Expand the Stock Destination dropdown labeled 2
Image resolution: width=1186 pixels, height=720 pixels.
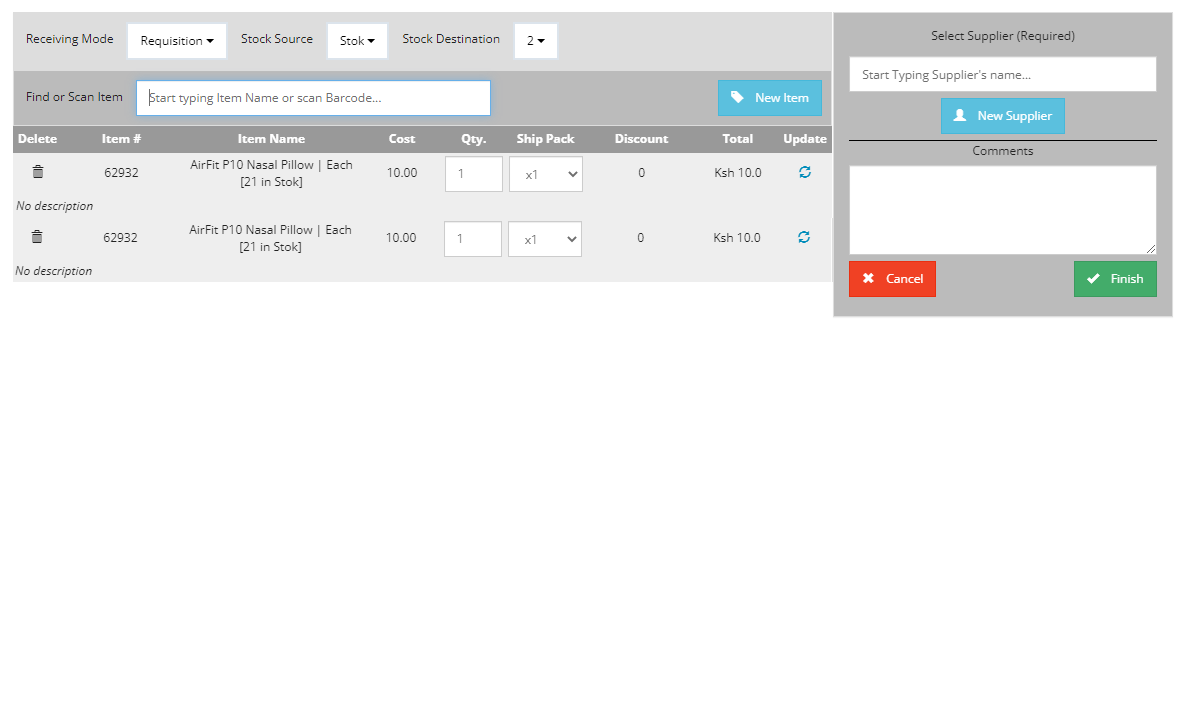pos(535,40)
